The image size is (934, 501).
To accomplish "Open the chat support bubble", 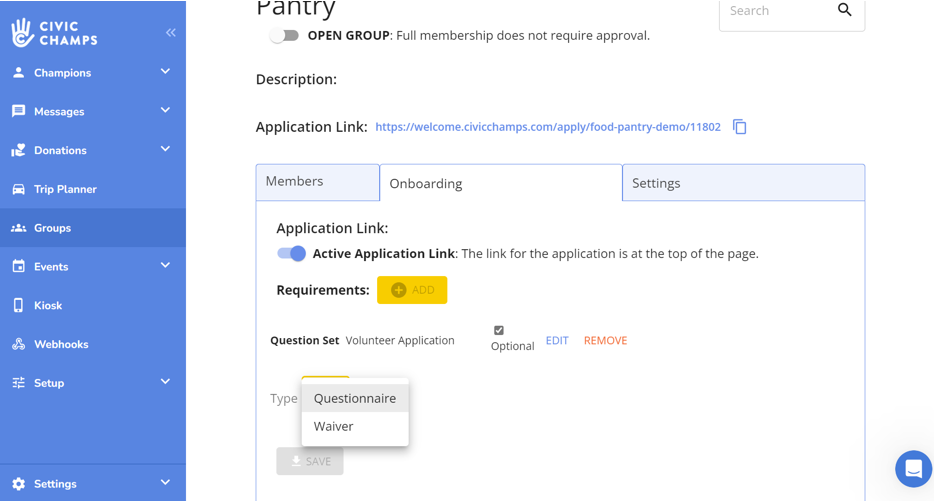I will click(x=912, y=468).
